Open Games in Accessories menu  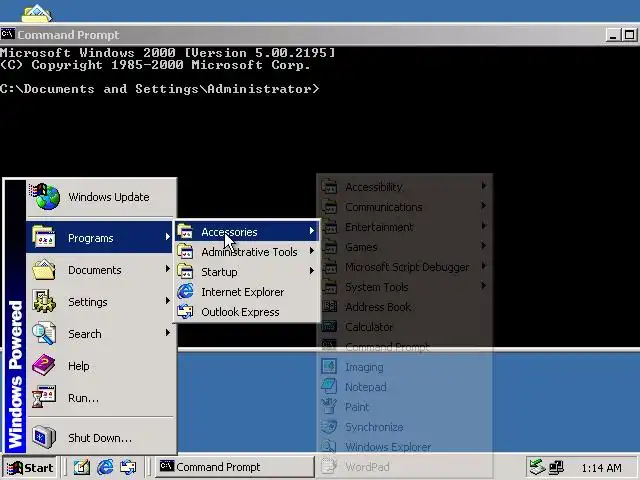click(404, 247)
